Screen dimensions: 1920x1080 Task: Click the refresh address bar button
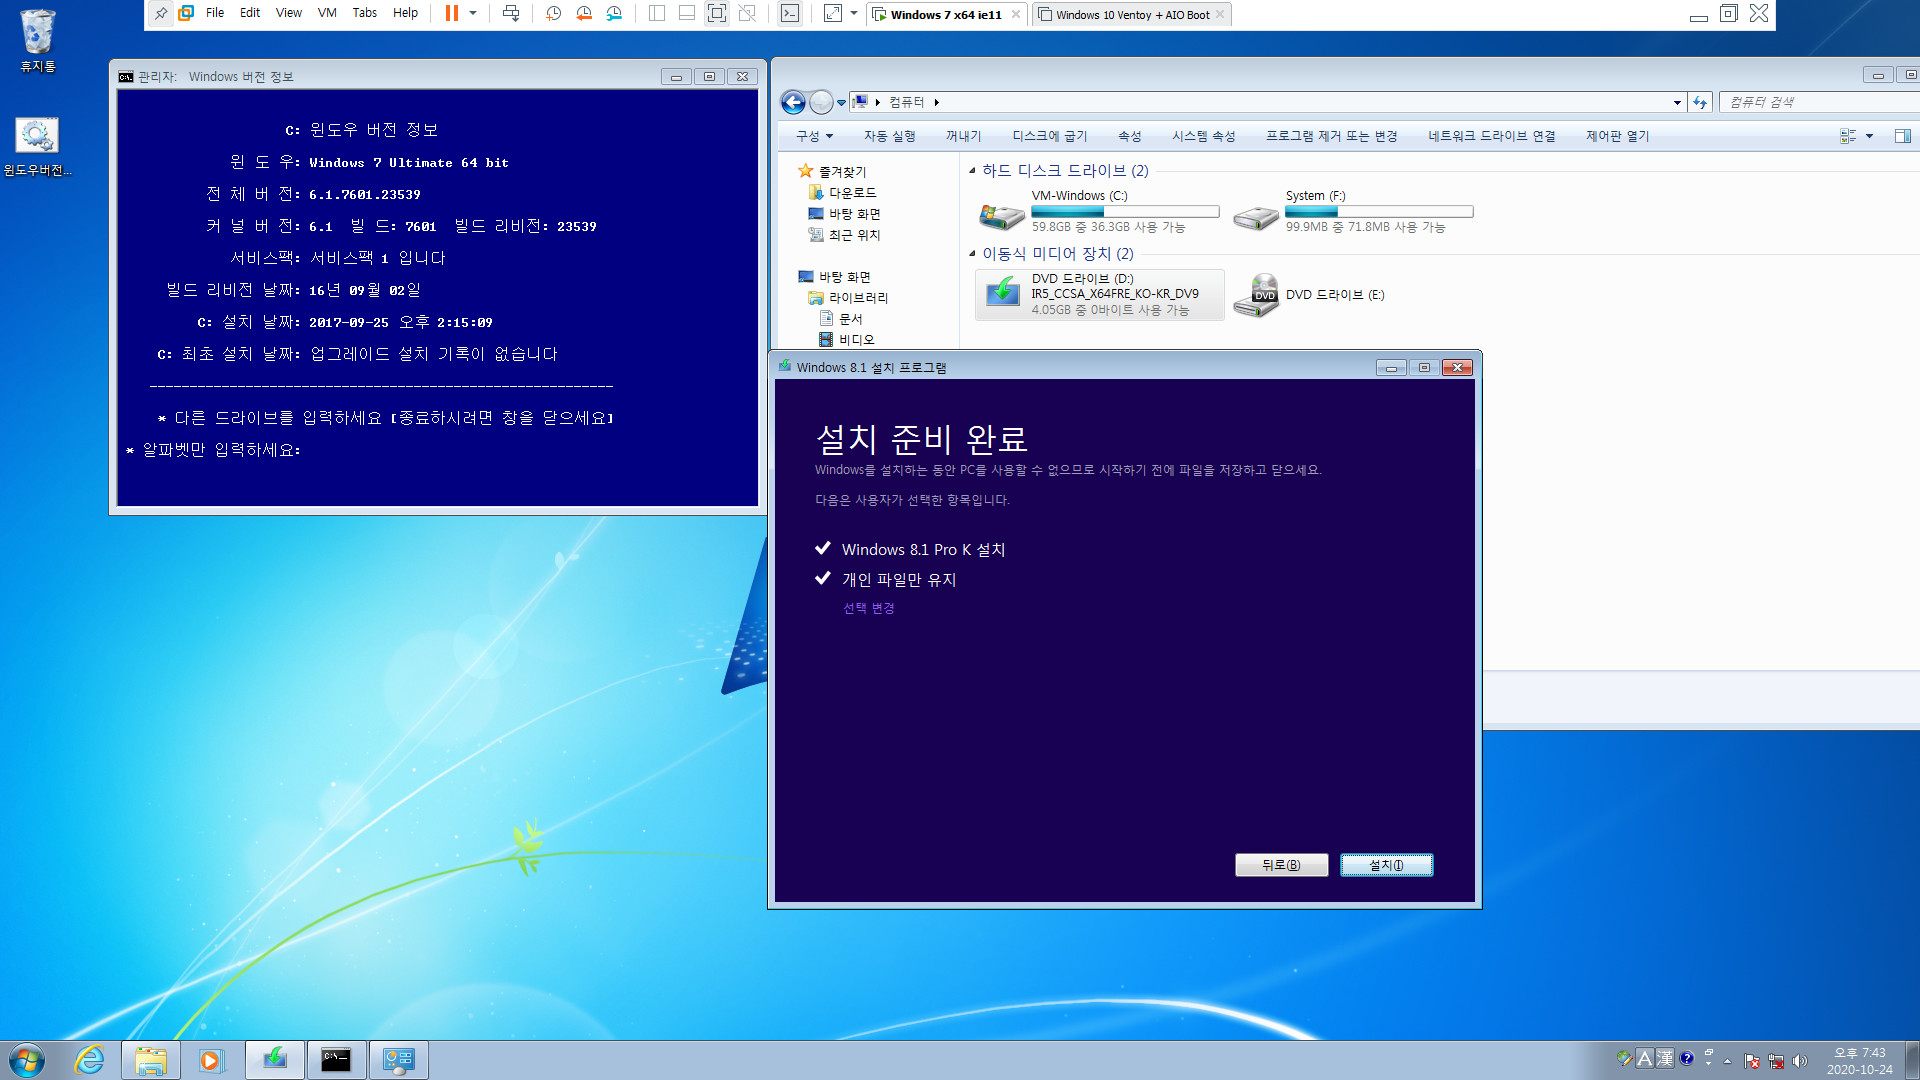click(x=1700, y=102)
